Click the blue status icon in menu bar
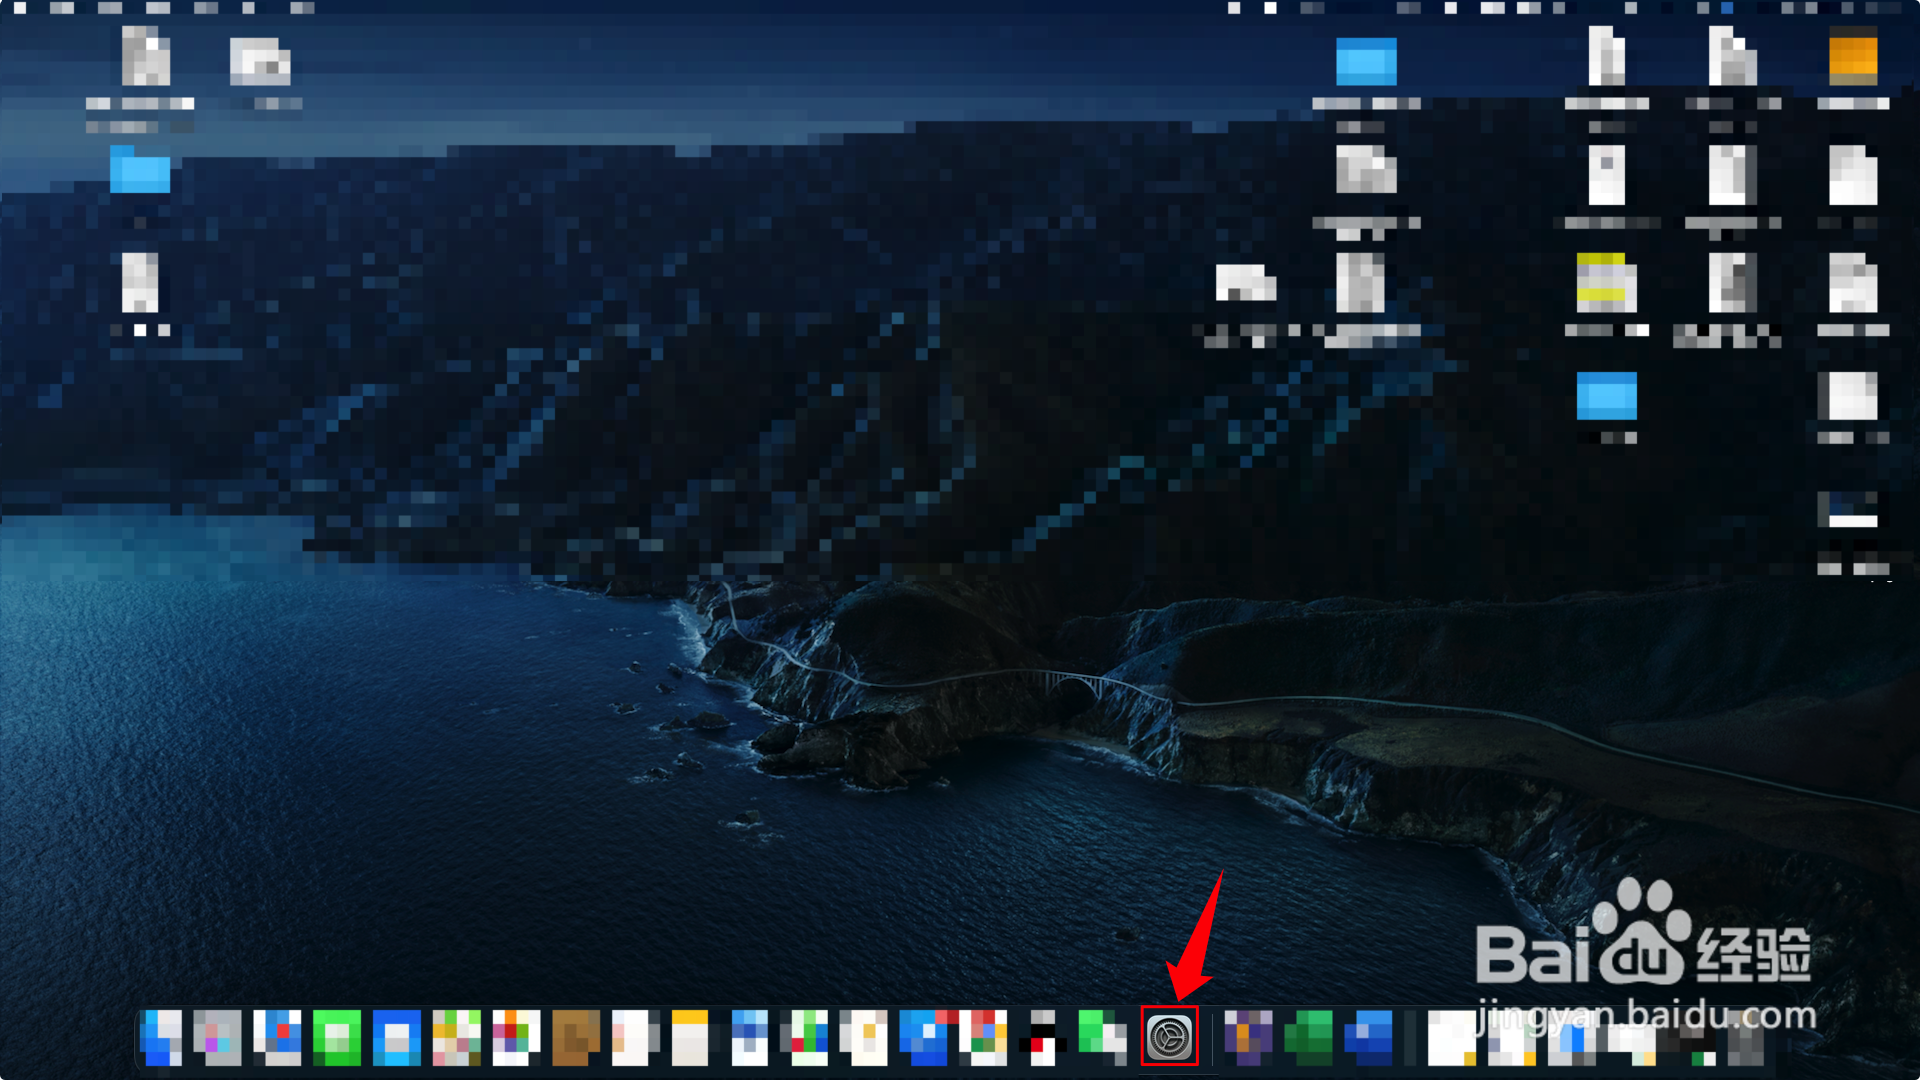The image size is (1920, 1080). click(x=1727, y=8)
